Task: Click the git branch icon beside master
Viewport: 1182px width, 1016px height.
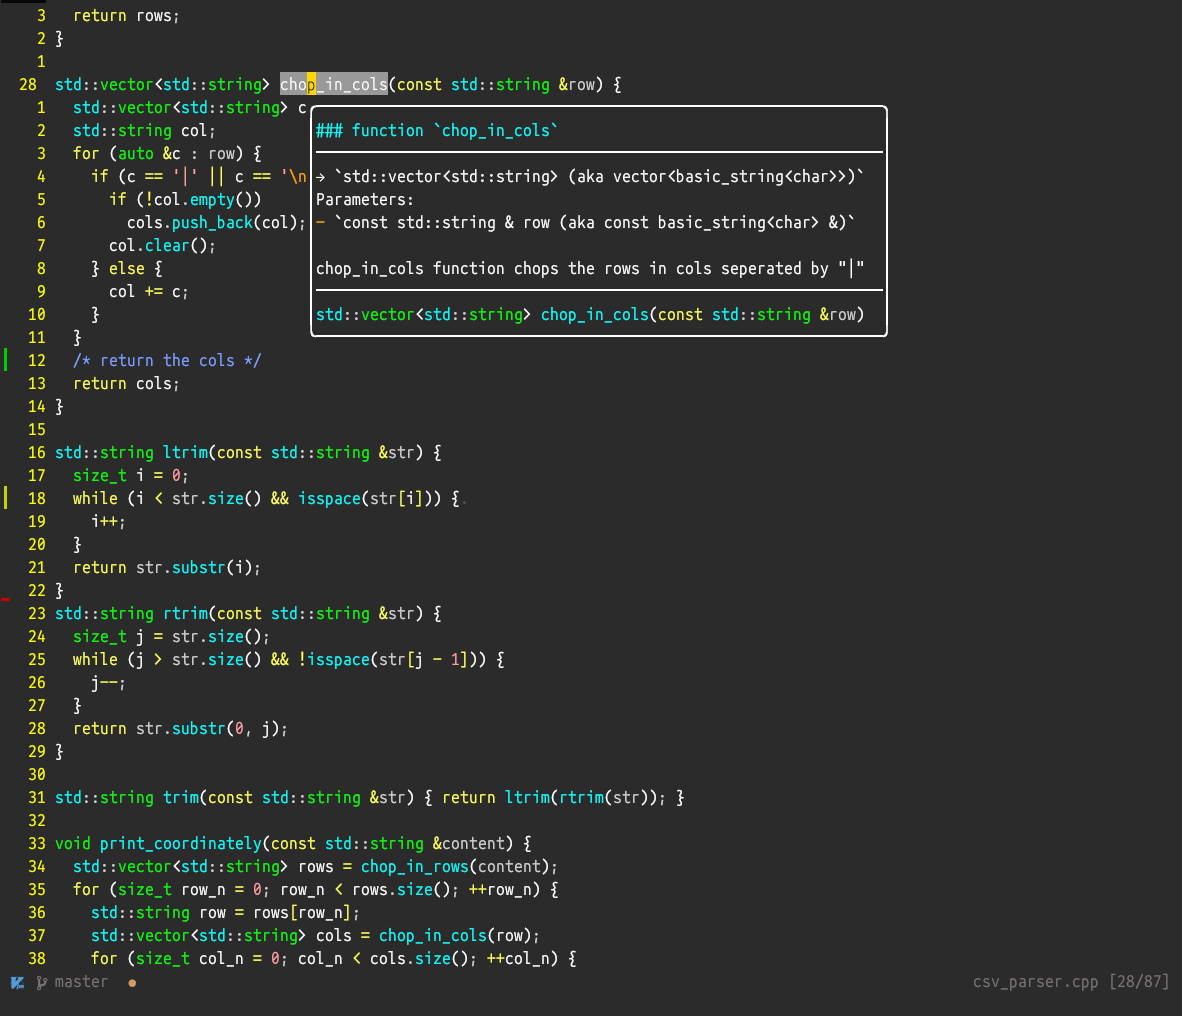Action: (x=41, y=982)
